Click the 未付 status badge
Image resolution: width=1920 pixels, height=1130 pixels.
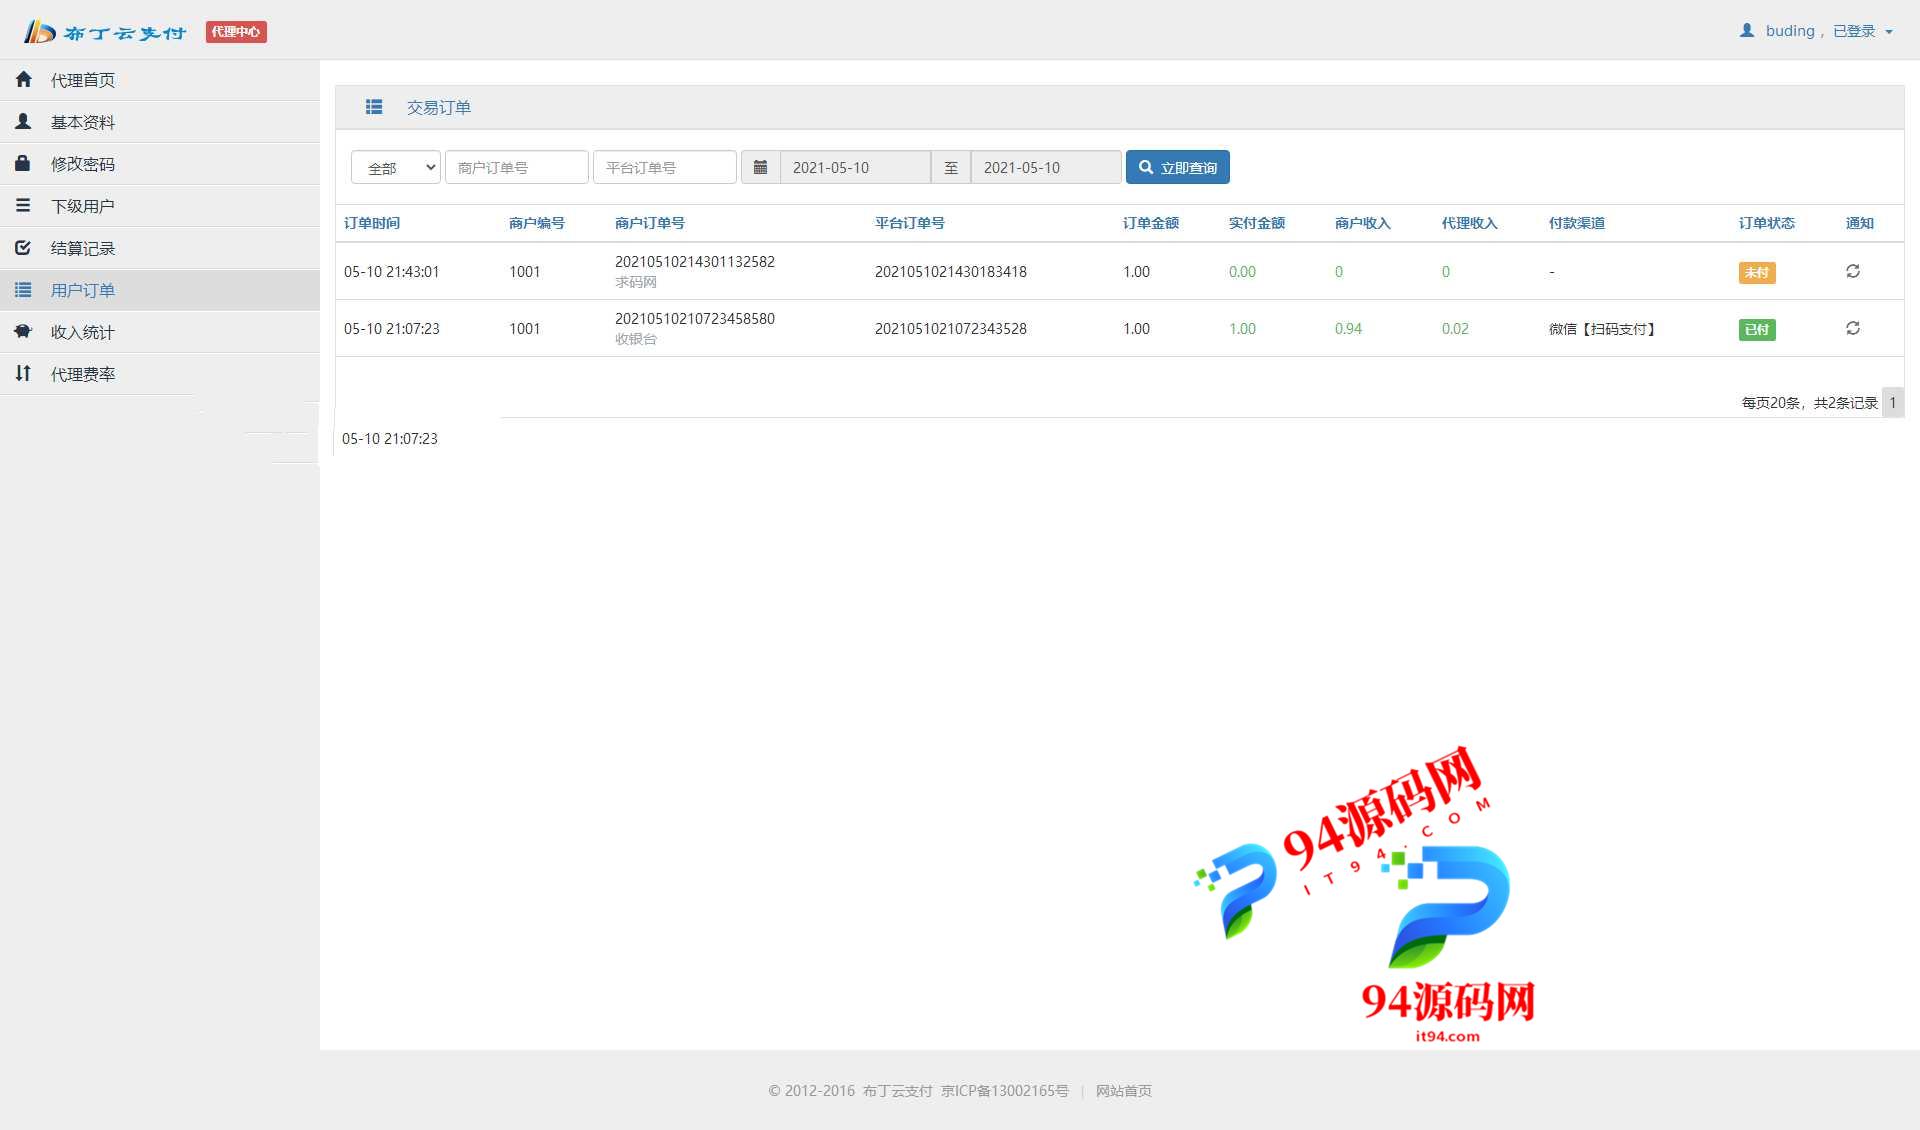[x=1757, y=272]
